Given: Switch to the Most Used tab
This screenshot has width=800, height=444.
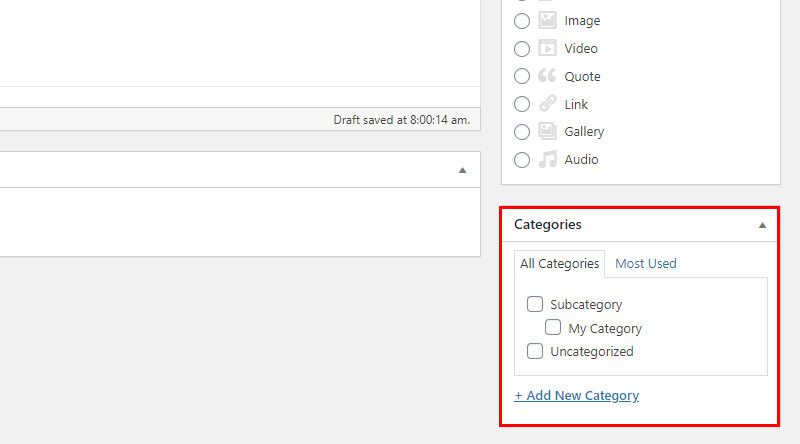Looking at the screenshot, I should 645,263.
